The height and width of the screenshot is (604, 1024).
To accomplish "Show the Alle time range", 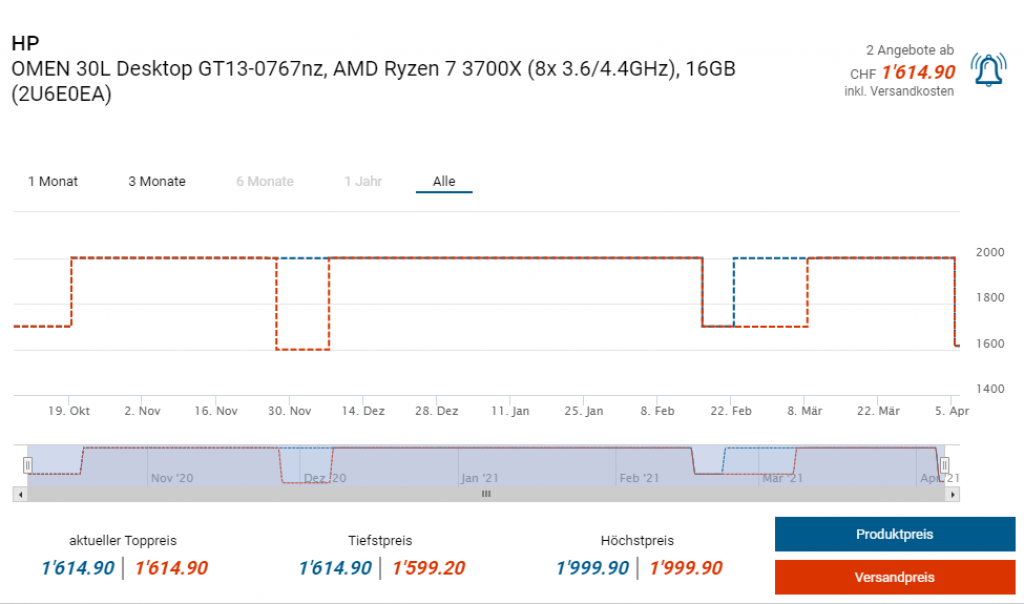I will point(444,181).
